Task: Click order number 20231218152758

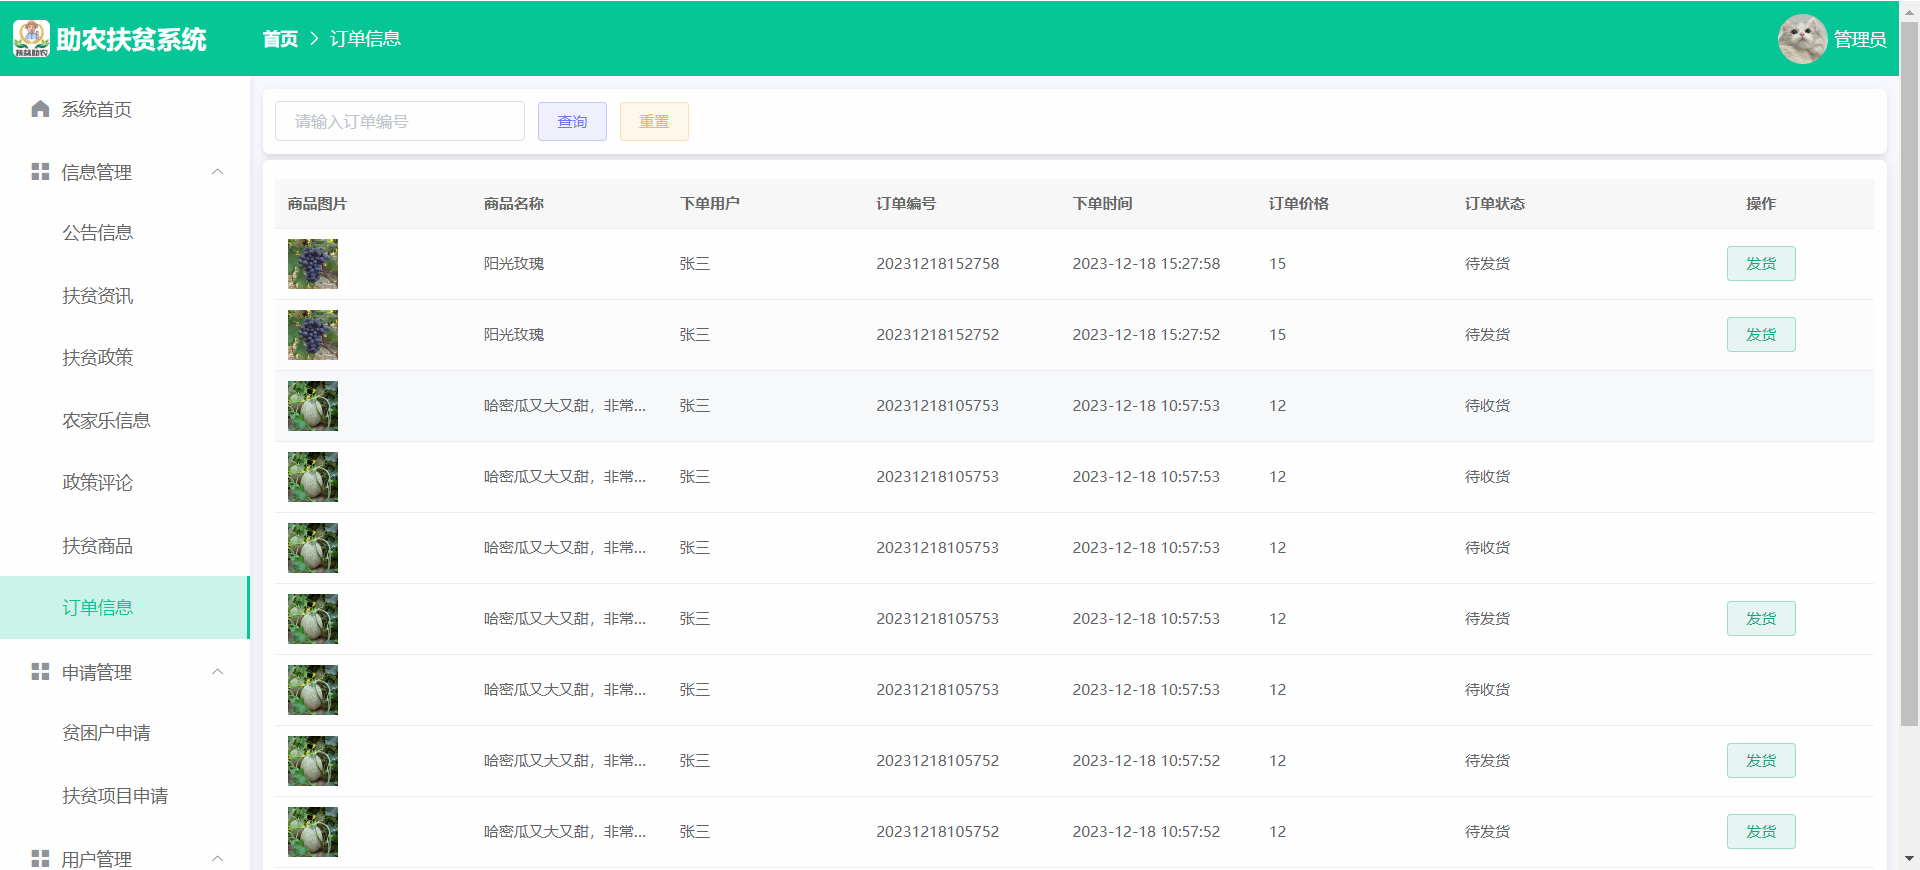Action: click(x=938, y=264)
